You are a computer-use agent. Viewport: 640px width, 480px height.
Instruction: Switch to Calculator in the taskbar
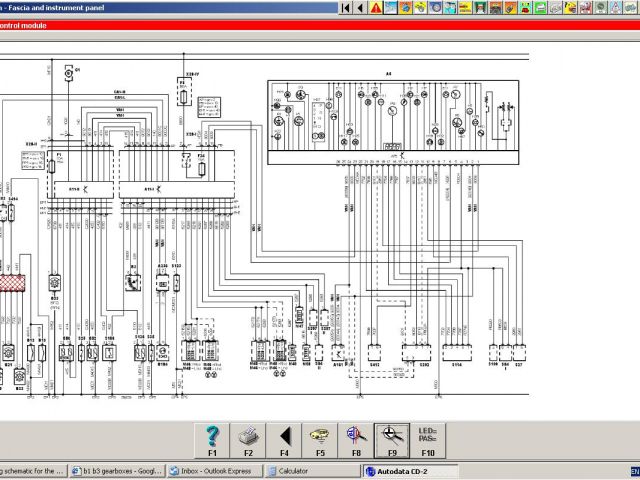300,470
